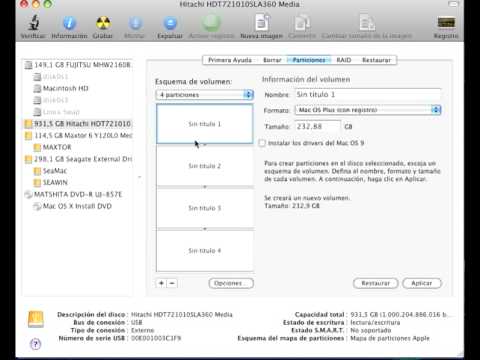Switch to the RAID tab
The width and height of the screenshot is (480, 360).
point(343,60)
